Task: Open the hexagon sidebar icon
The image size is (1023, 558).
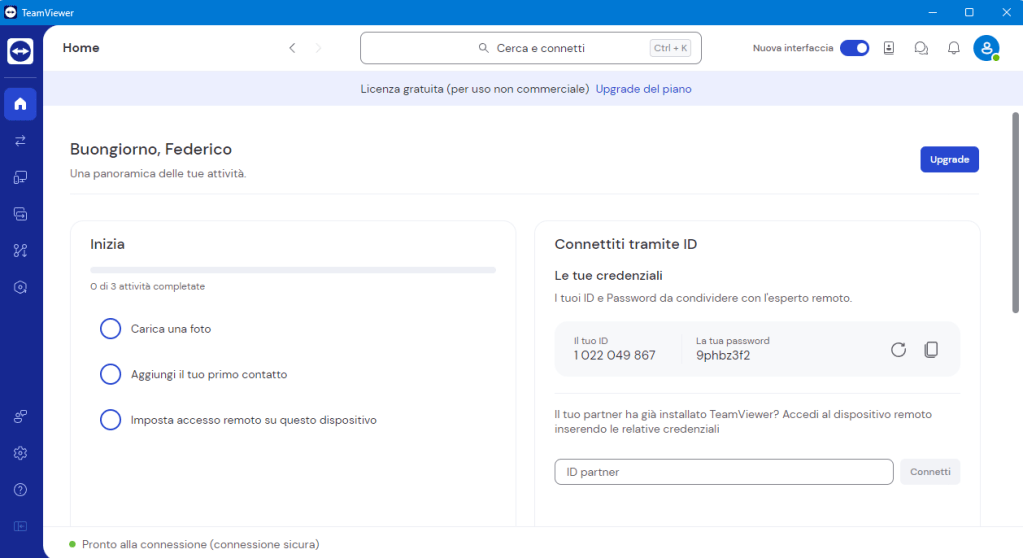Action: pyautogui.click(x=20, y=287)
